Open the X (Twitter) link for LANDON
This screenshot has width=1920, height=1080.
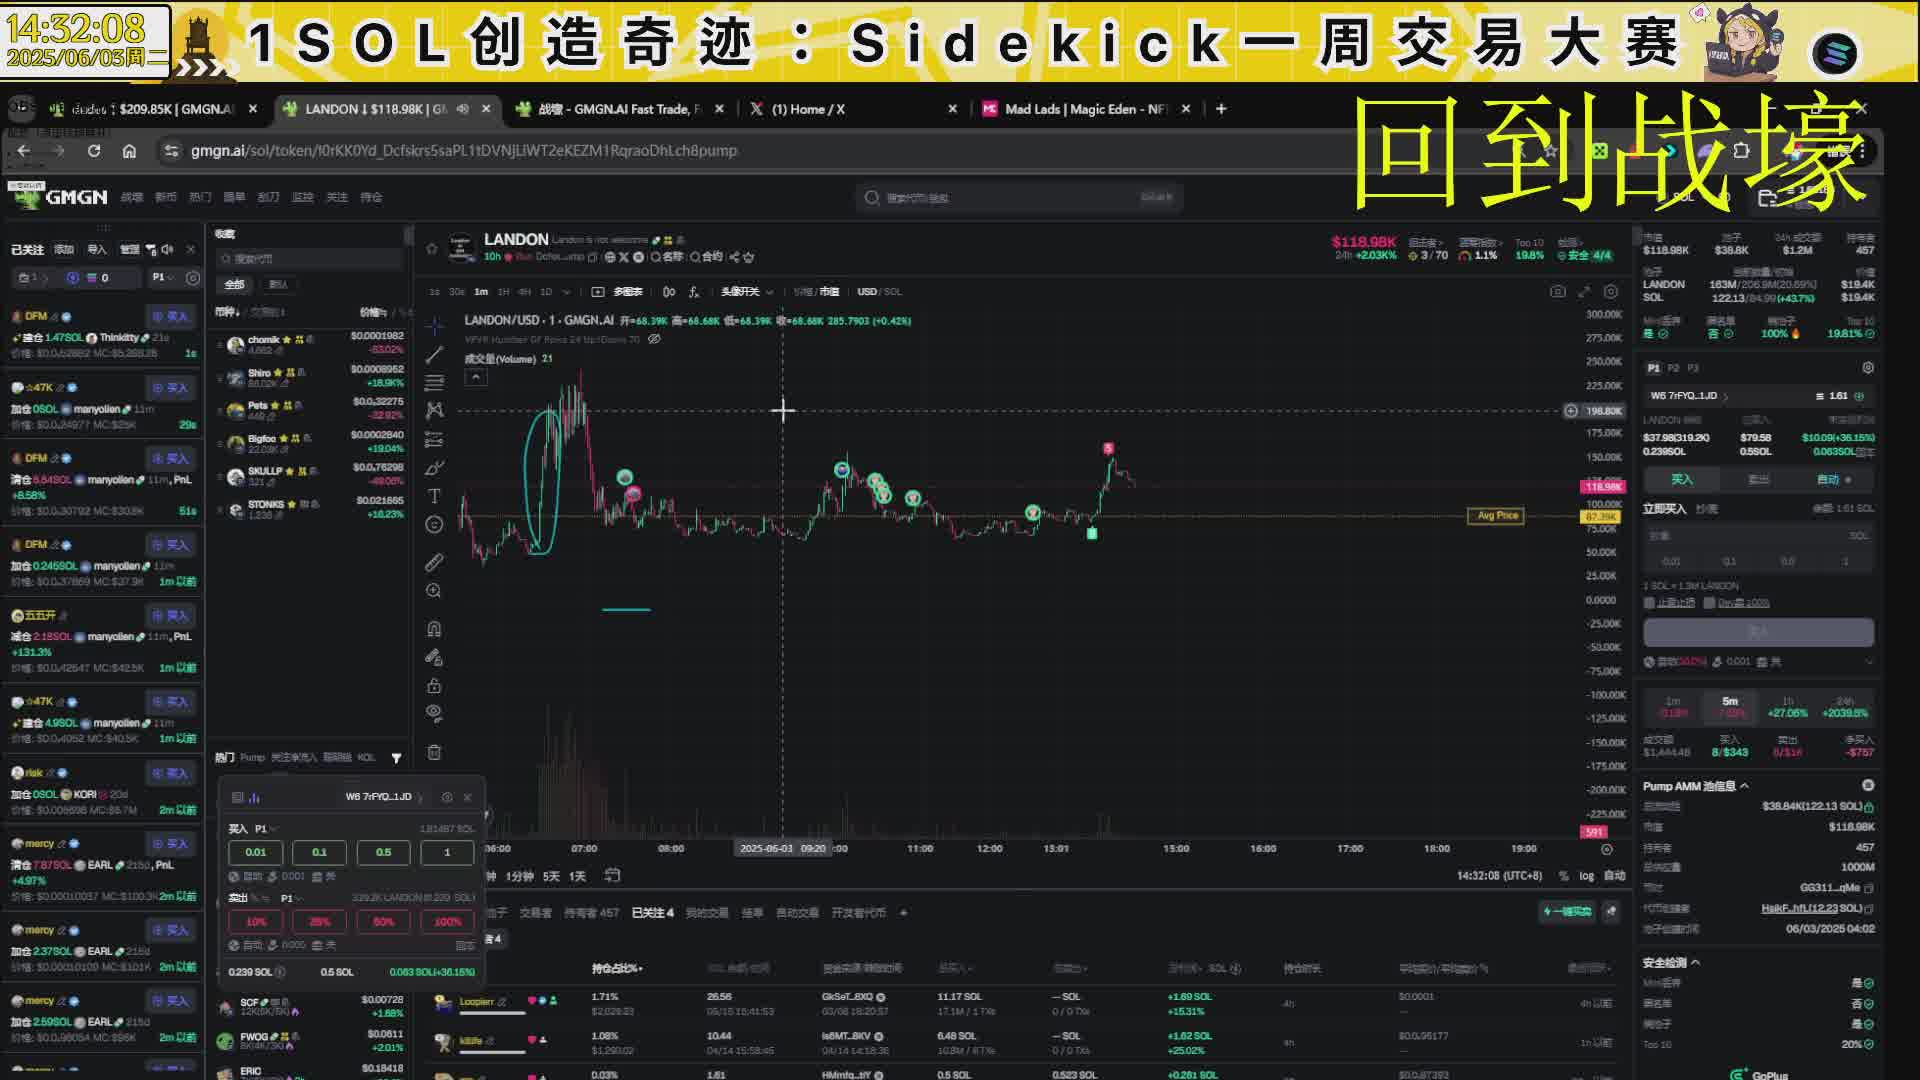pos(623,257)
